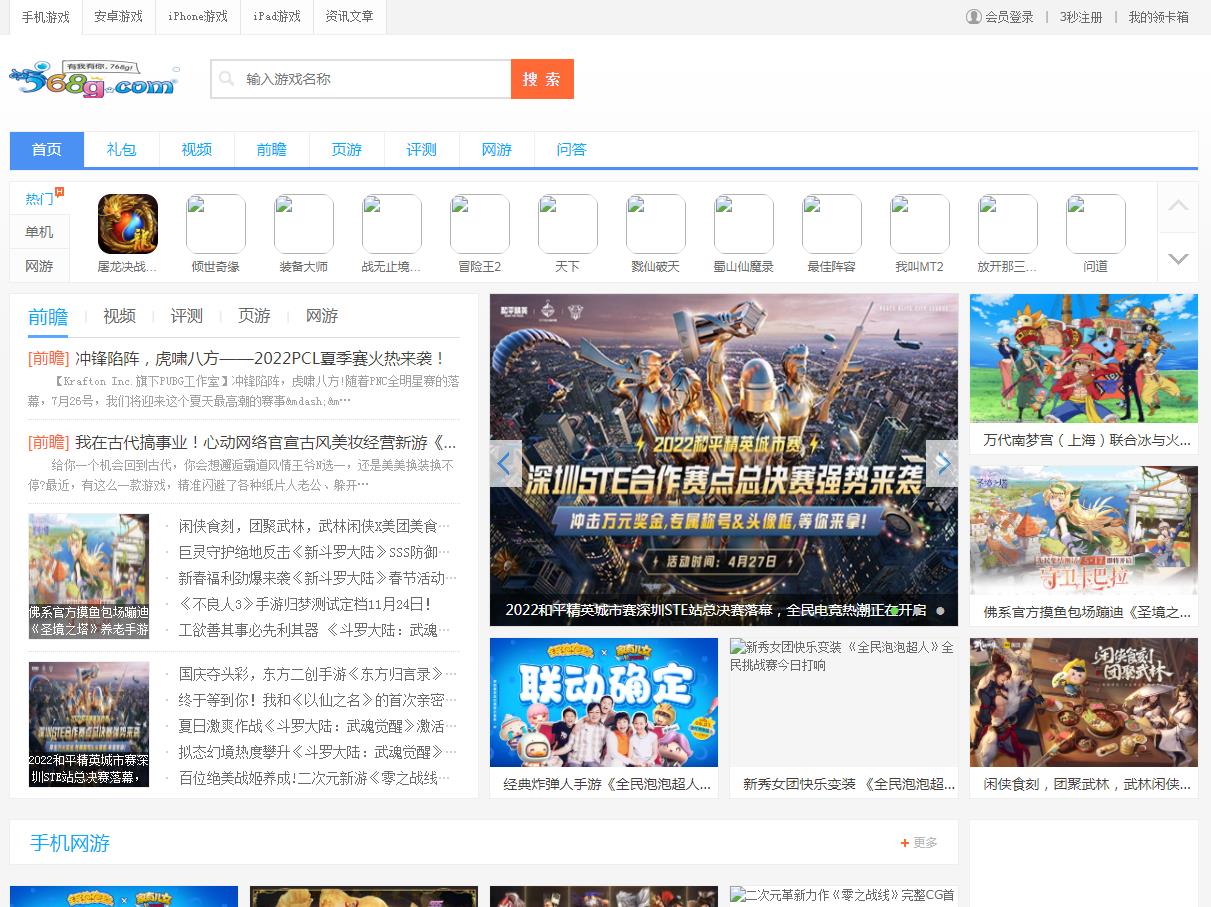Open the 放开那三 game icon
Viewport: 1211px width, 907px height.
(1008, 224)
